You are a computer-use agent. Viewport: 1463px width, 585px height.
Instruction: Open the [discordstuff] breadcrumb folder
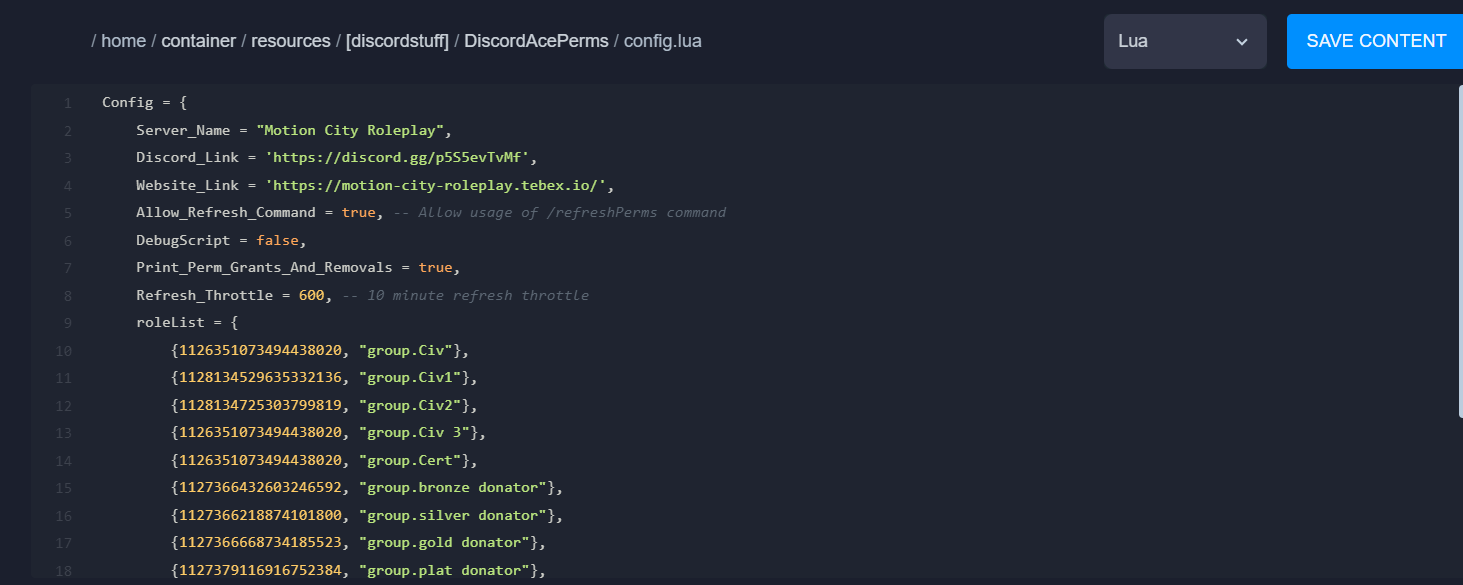[x=397, y=41]
